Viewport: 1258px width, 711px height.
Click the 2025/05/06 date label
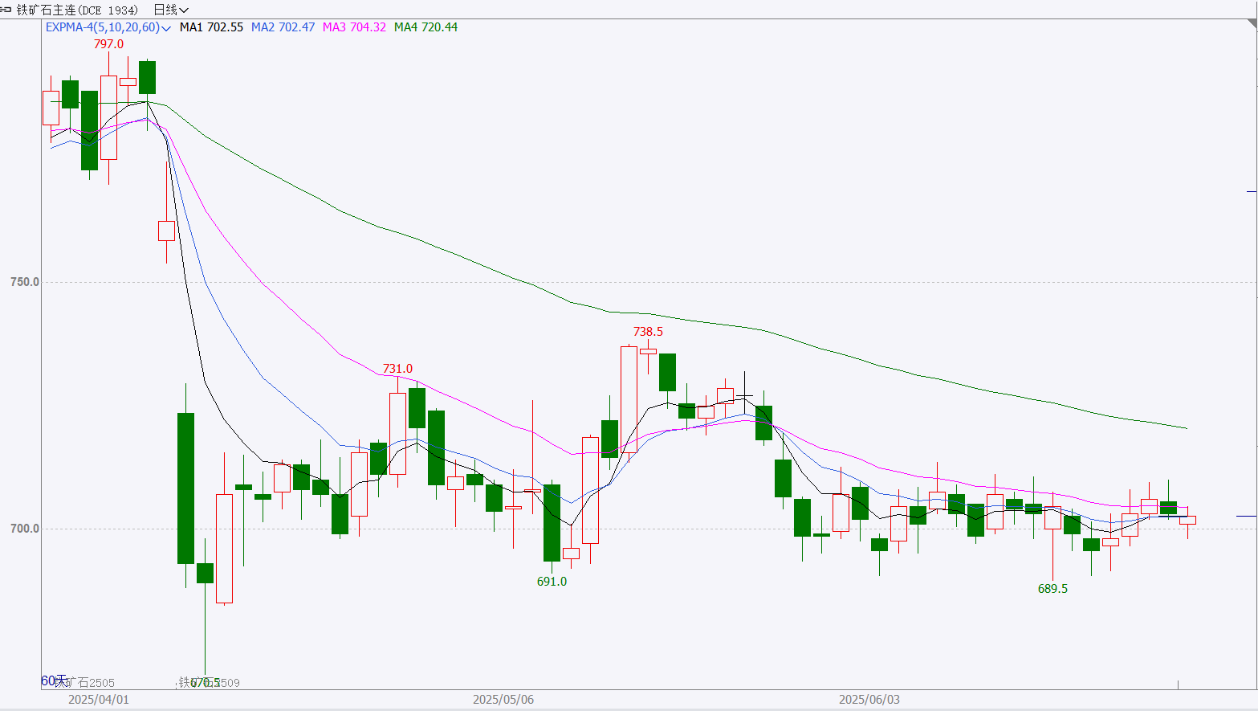click(x=503, y=701)
